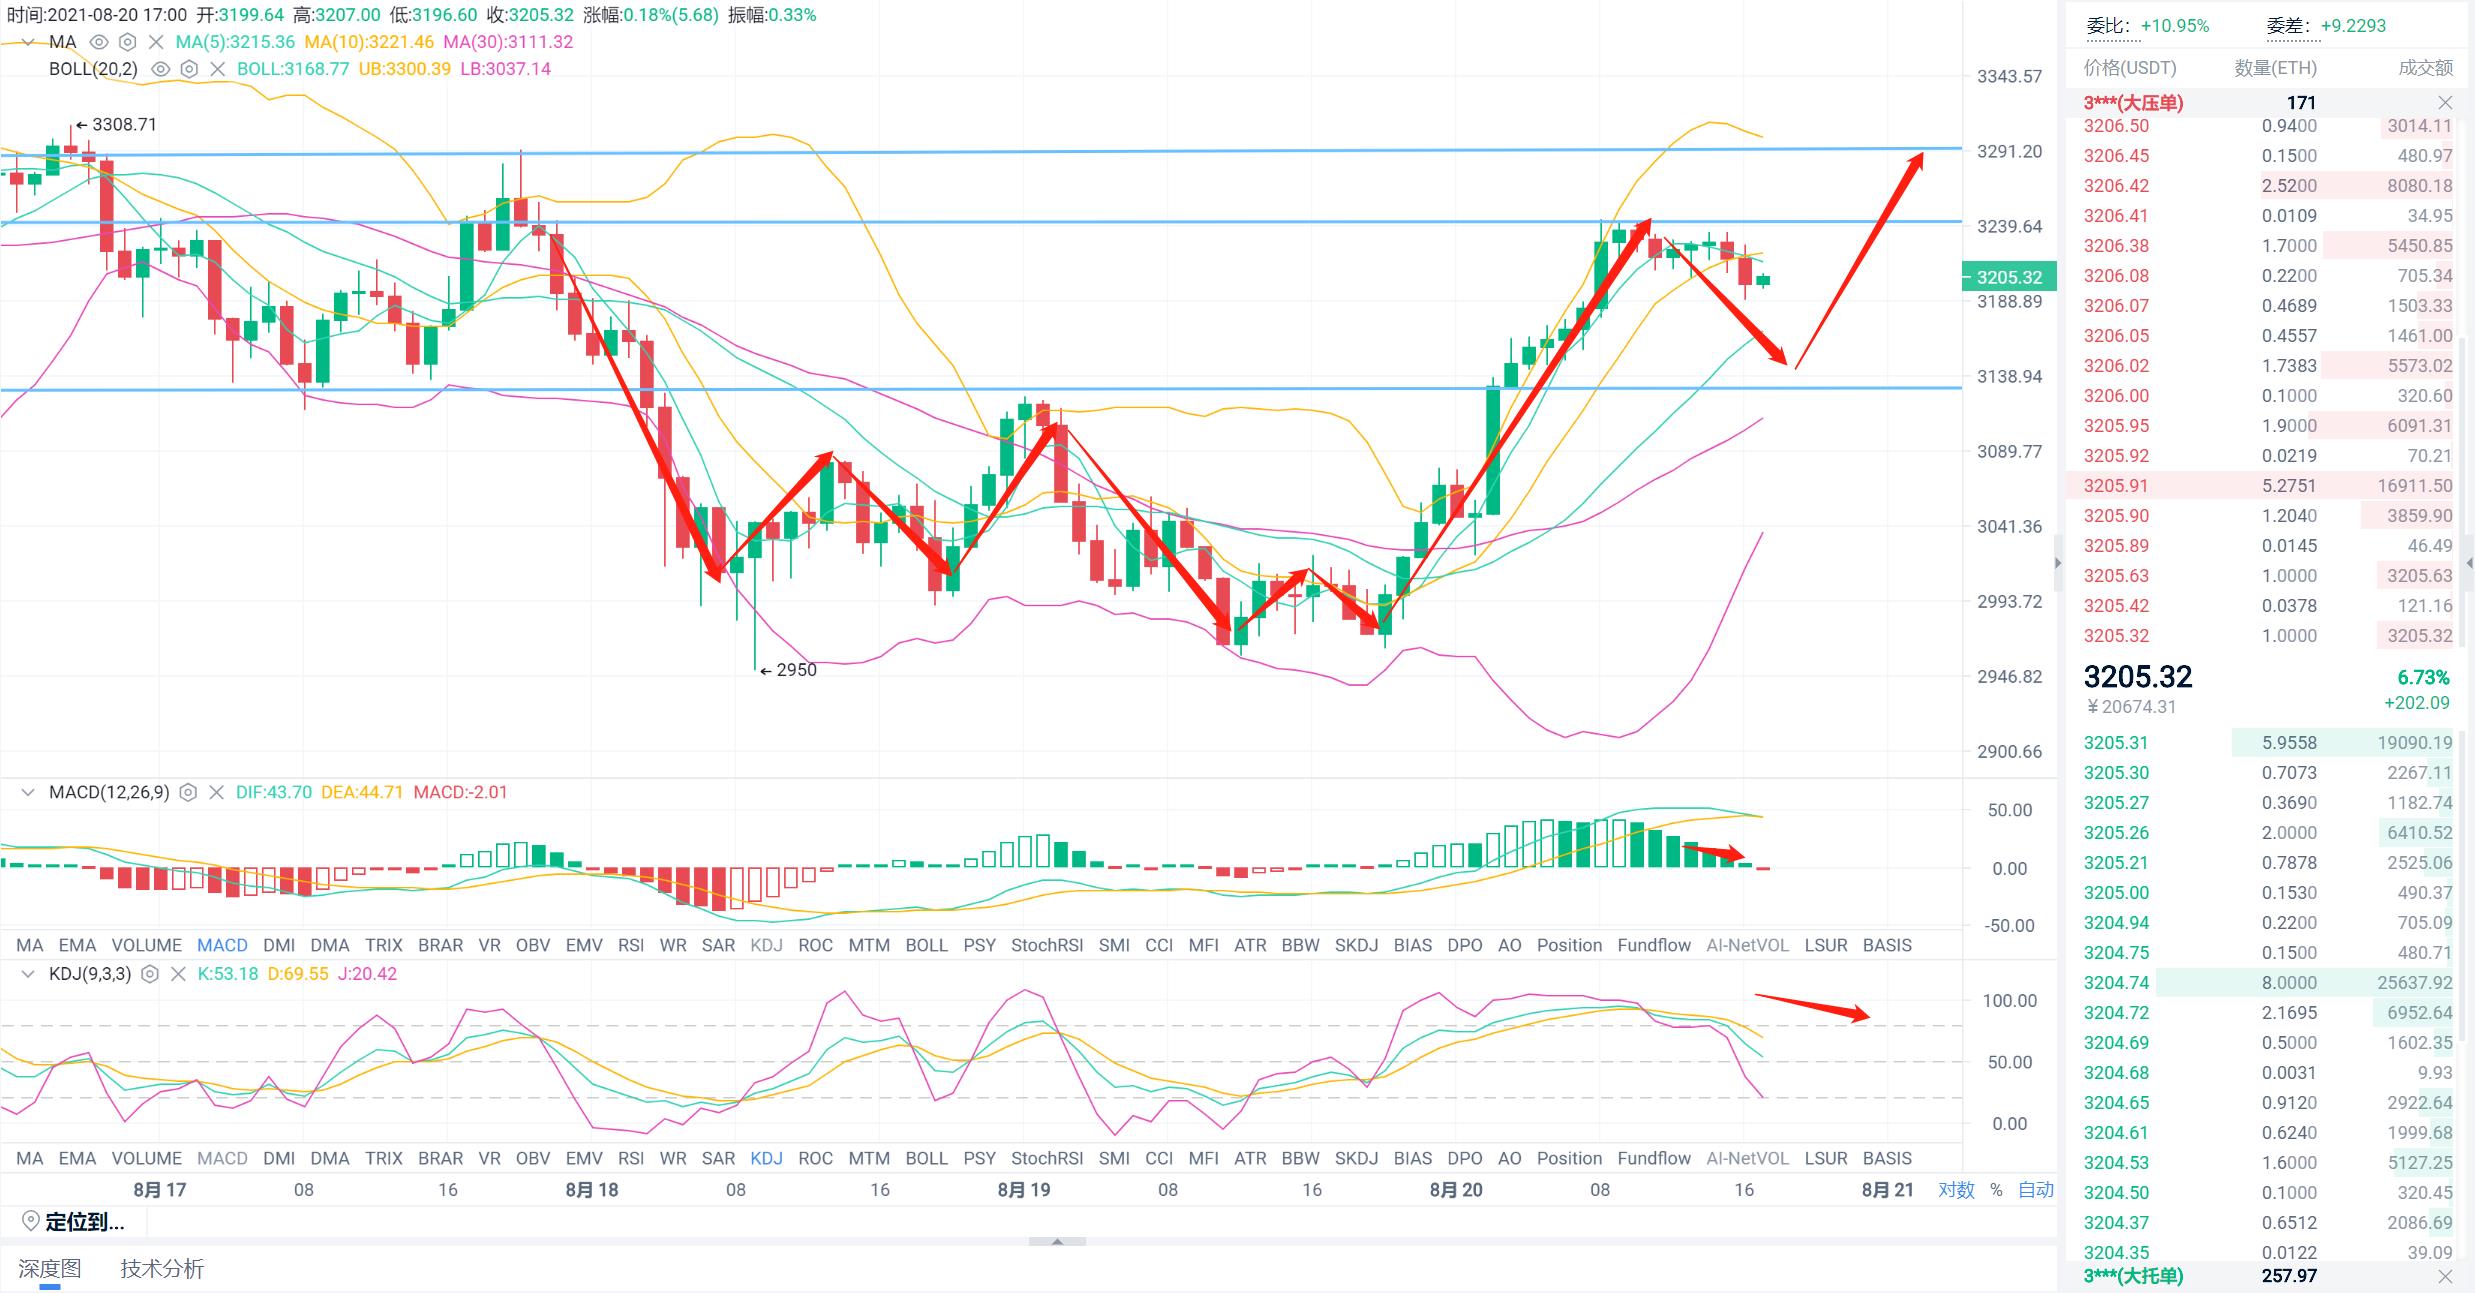Remove MACD indicator with X icon
Image resolution: width=2475 pixels, height=1293 pixels.
click(216, 793)
